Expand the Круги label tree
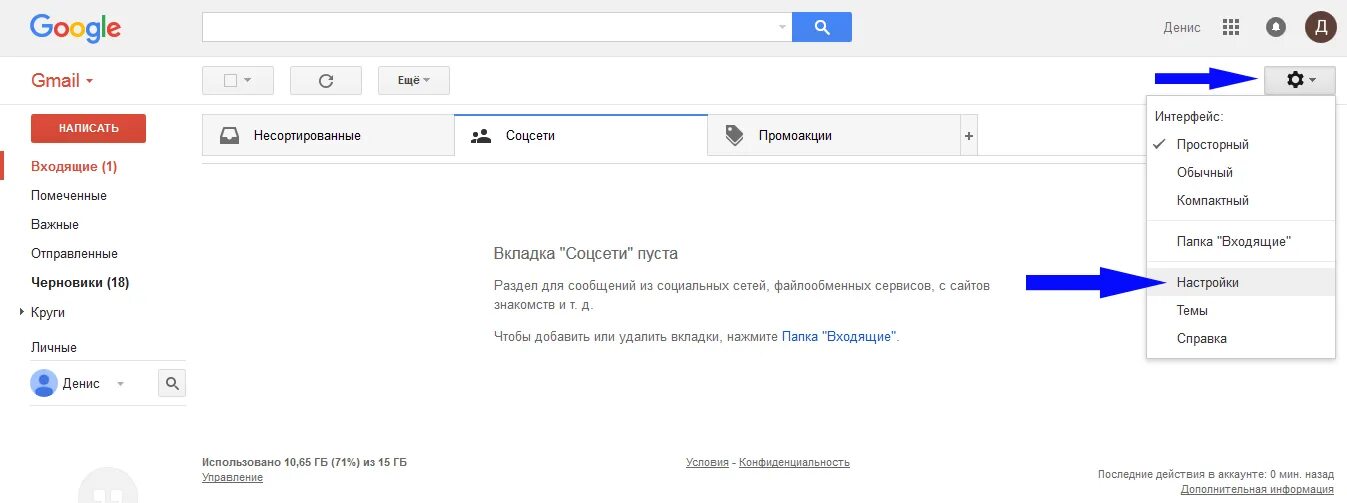The image size is (1347, 503). click(22, 312)
